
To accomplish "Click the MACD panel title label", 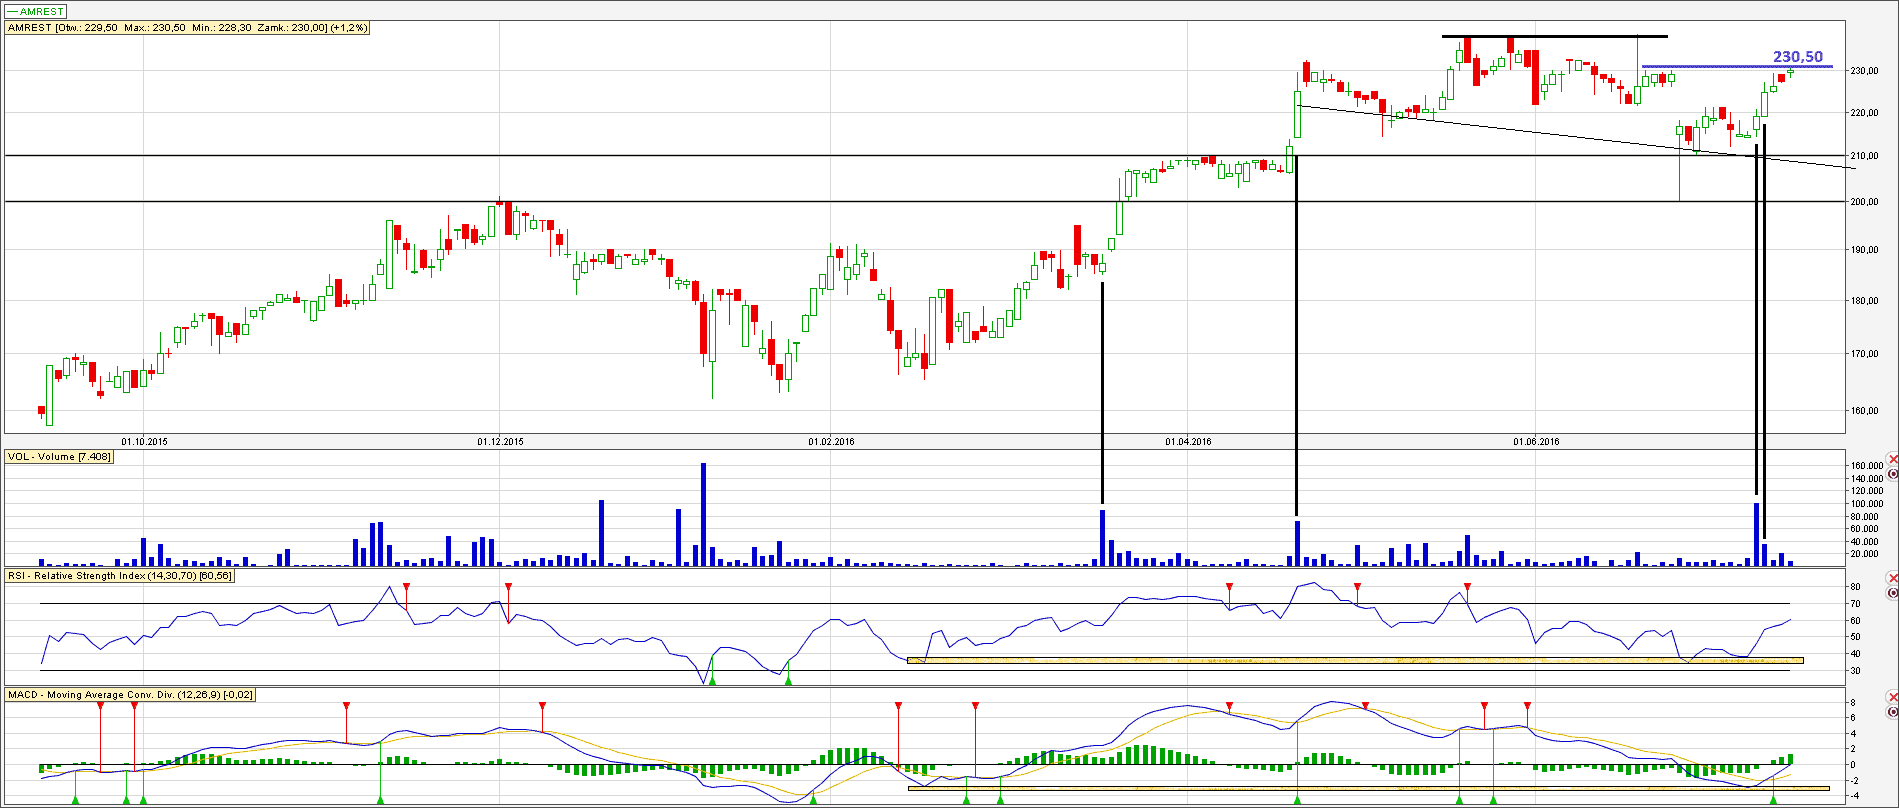I will click(130, 694).
